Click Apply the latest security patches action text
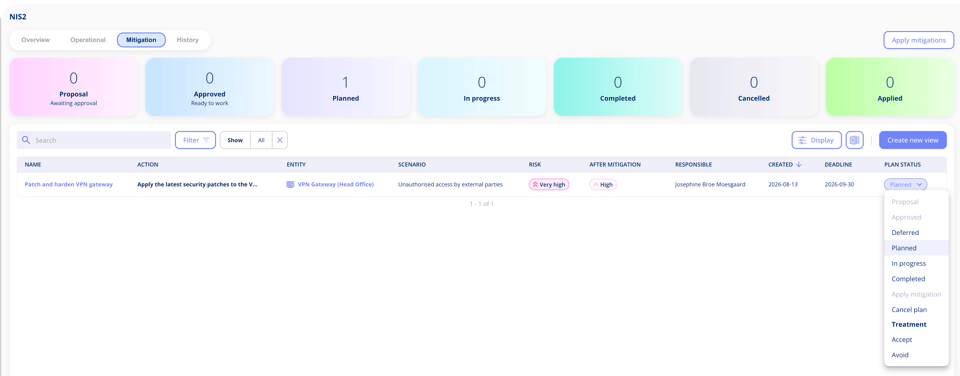 point(197,184)
